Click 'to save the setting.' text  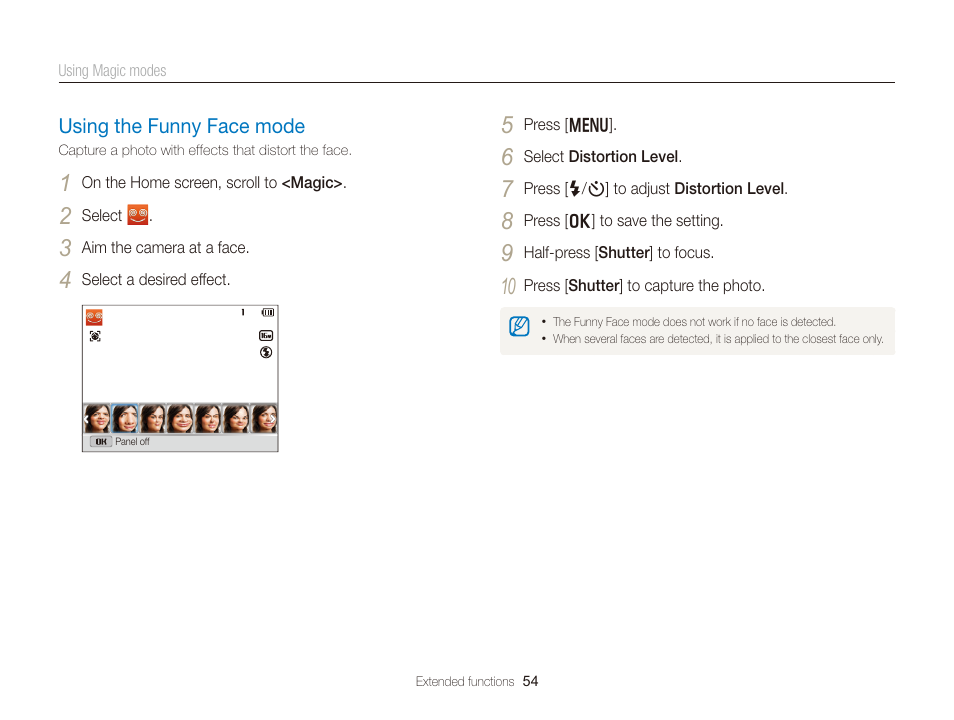tap(661, 220)
